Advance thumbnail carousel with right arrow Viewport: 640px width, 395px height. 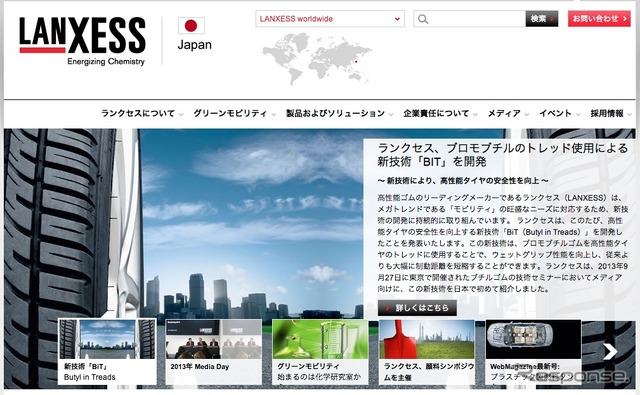(610, 351)
